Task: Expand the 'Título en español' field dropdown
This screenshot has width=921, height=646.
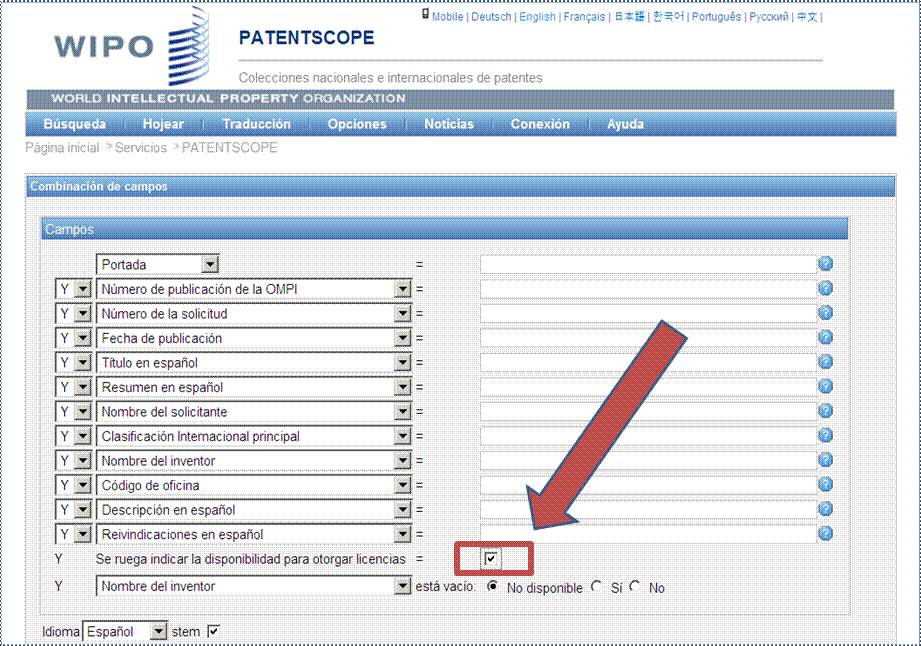Action: (x=402, y=363)
